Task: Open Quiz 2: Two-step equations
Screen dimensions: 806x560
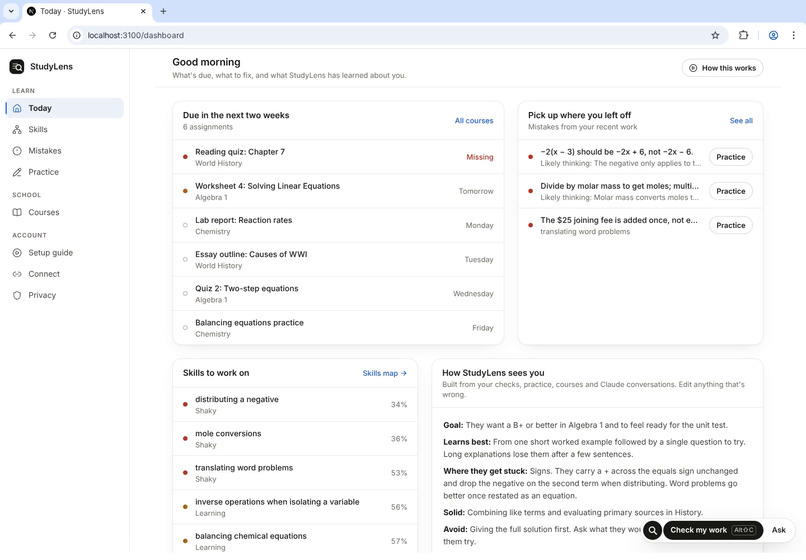Action: [338, 294]
